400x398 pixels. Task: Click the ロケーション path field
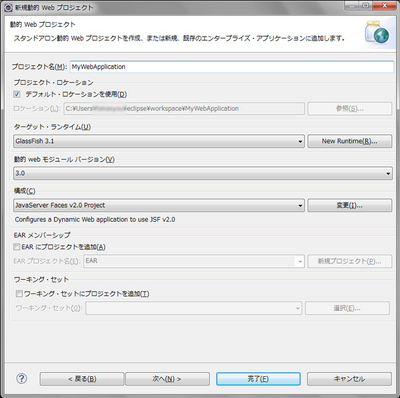pos(184,109)
